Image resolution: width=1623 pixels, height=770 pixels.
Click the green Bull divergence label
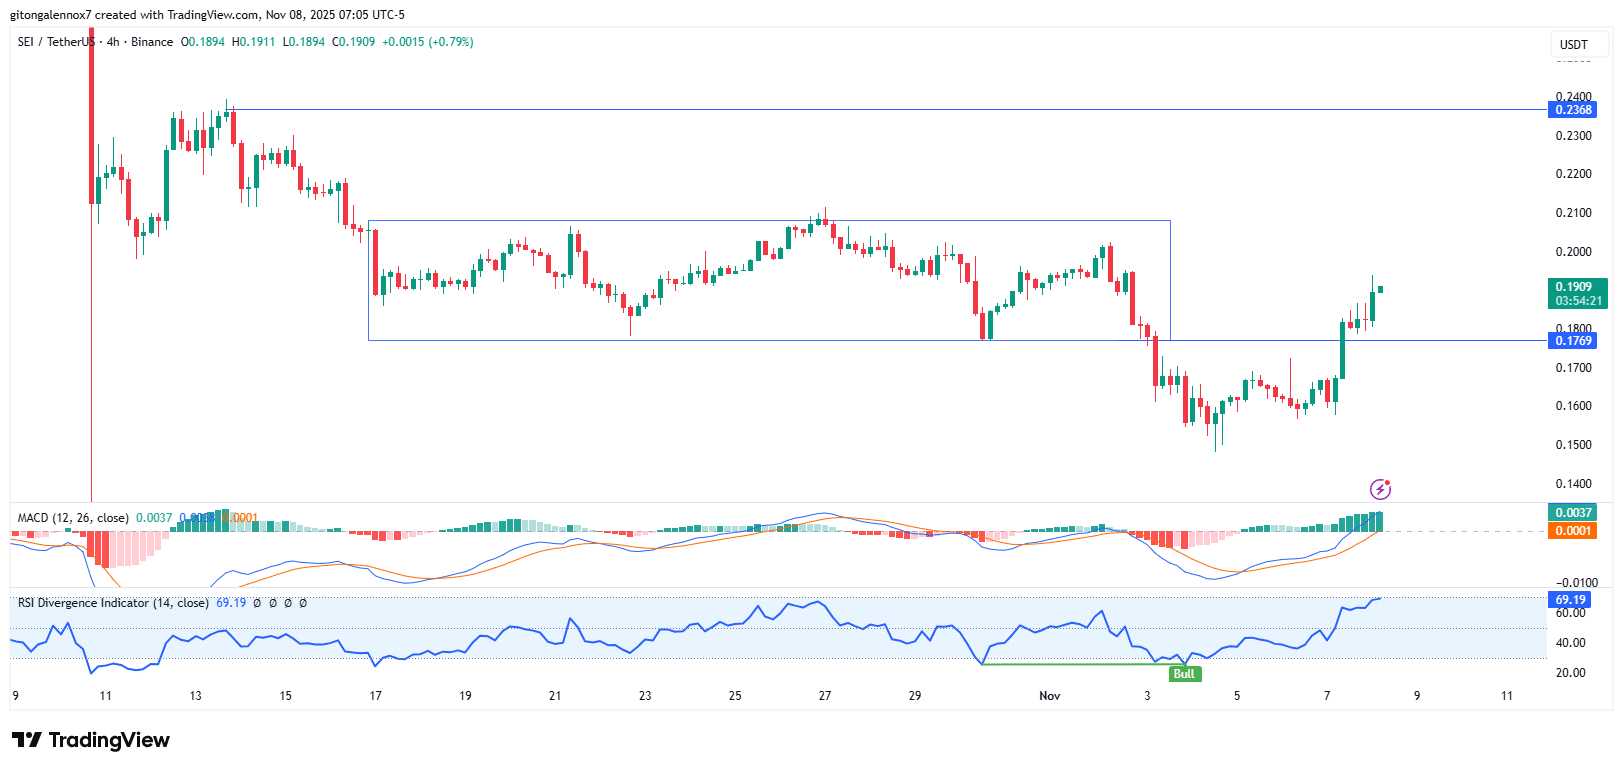click(x=1184, y=674)
